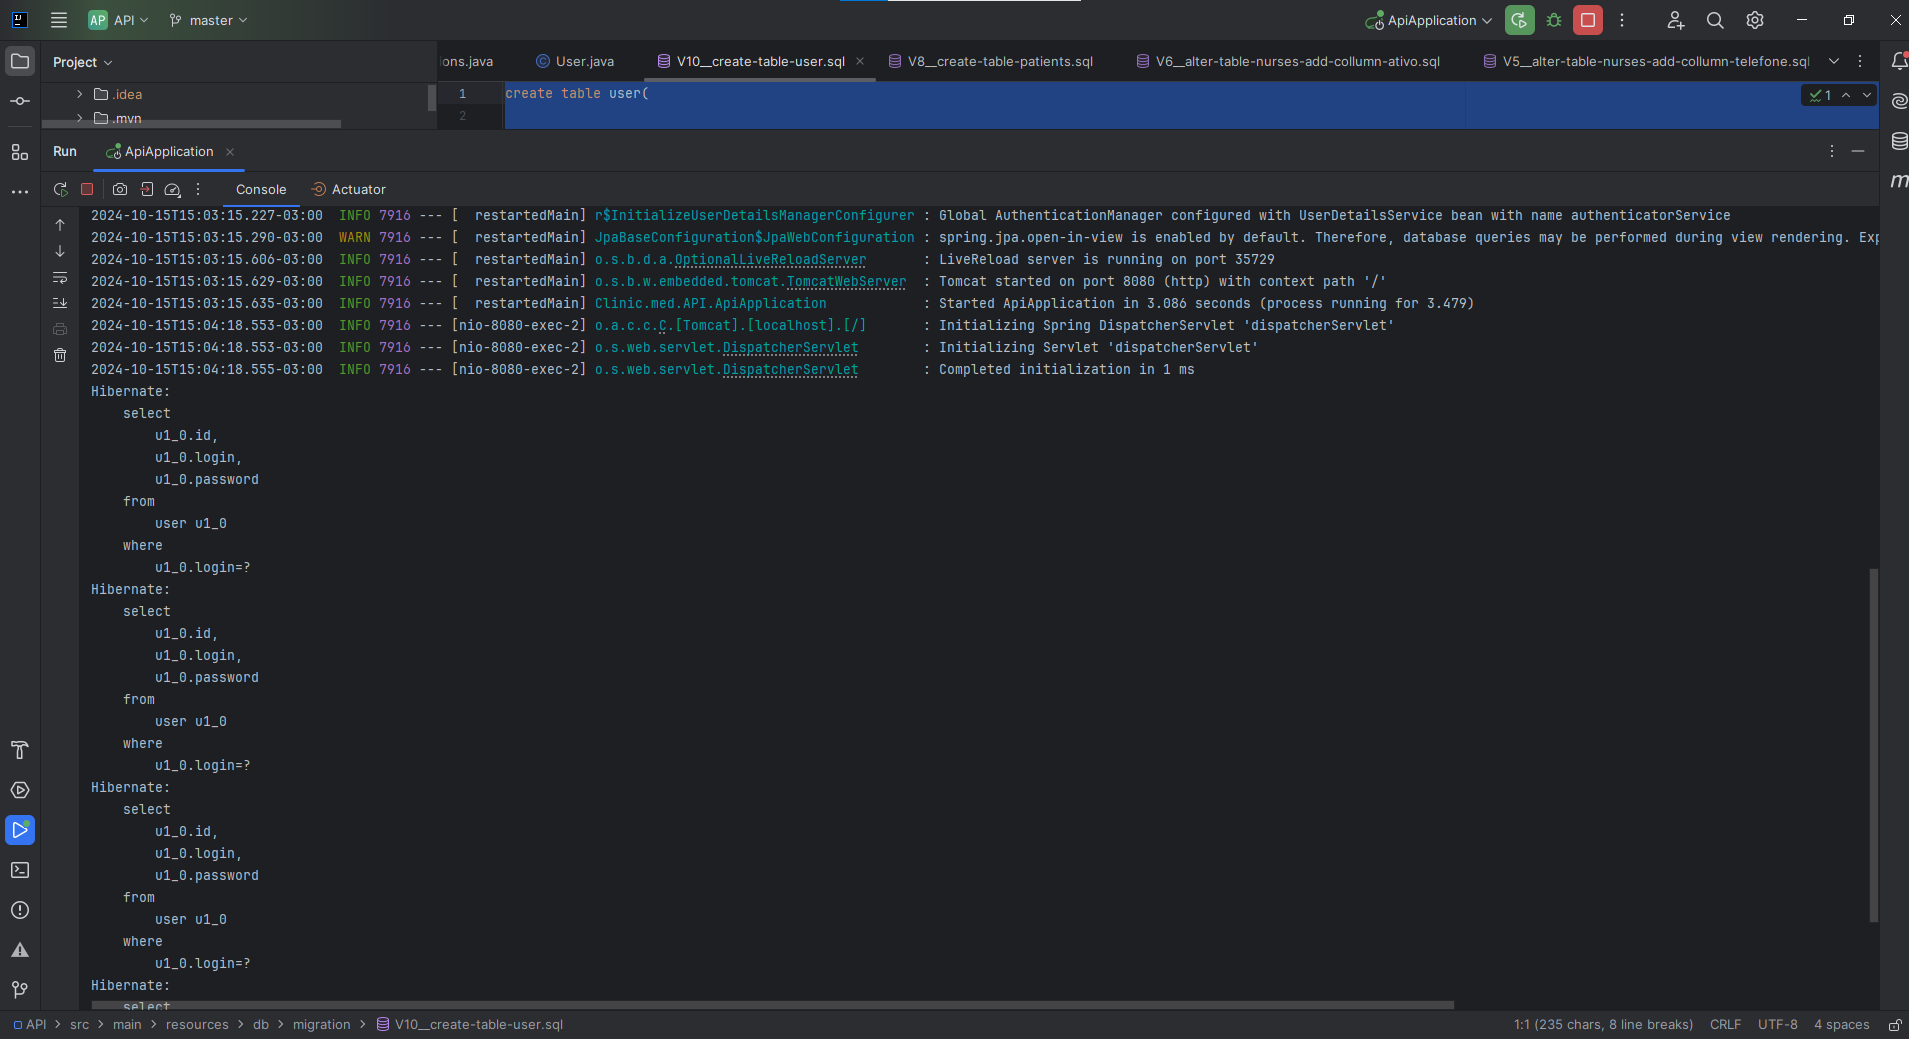The image size is (1909, 1039).
Task: Select the Run tool window icon
Action: click(20, 830)
